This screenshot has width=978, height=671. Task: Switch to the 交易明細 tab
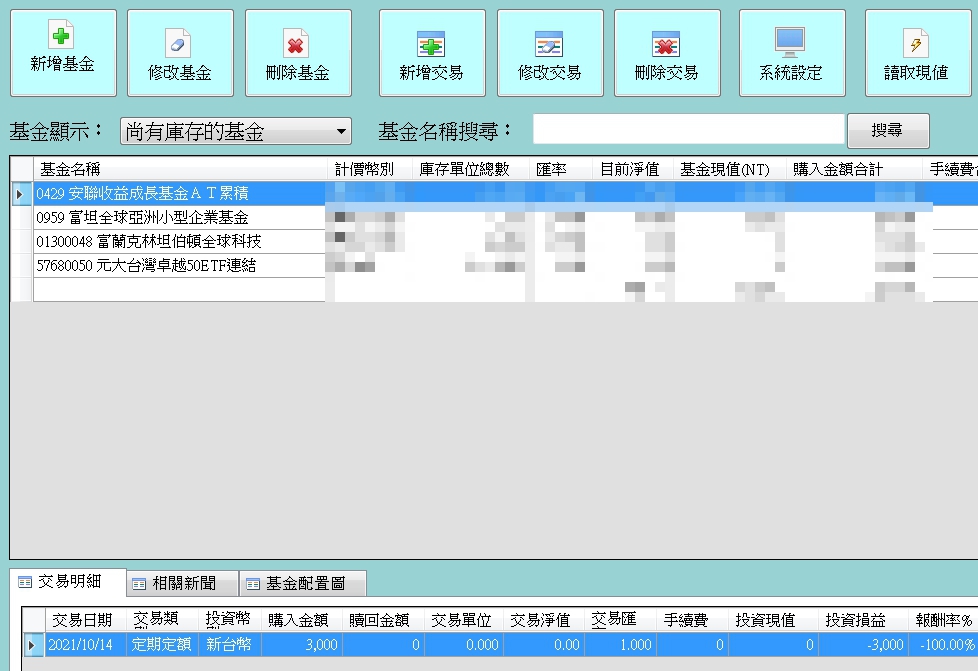(69, 582)
